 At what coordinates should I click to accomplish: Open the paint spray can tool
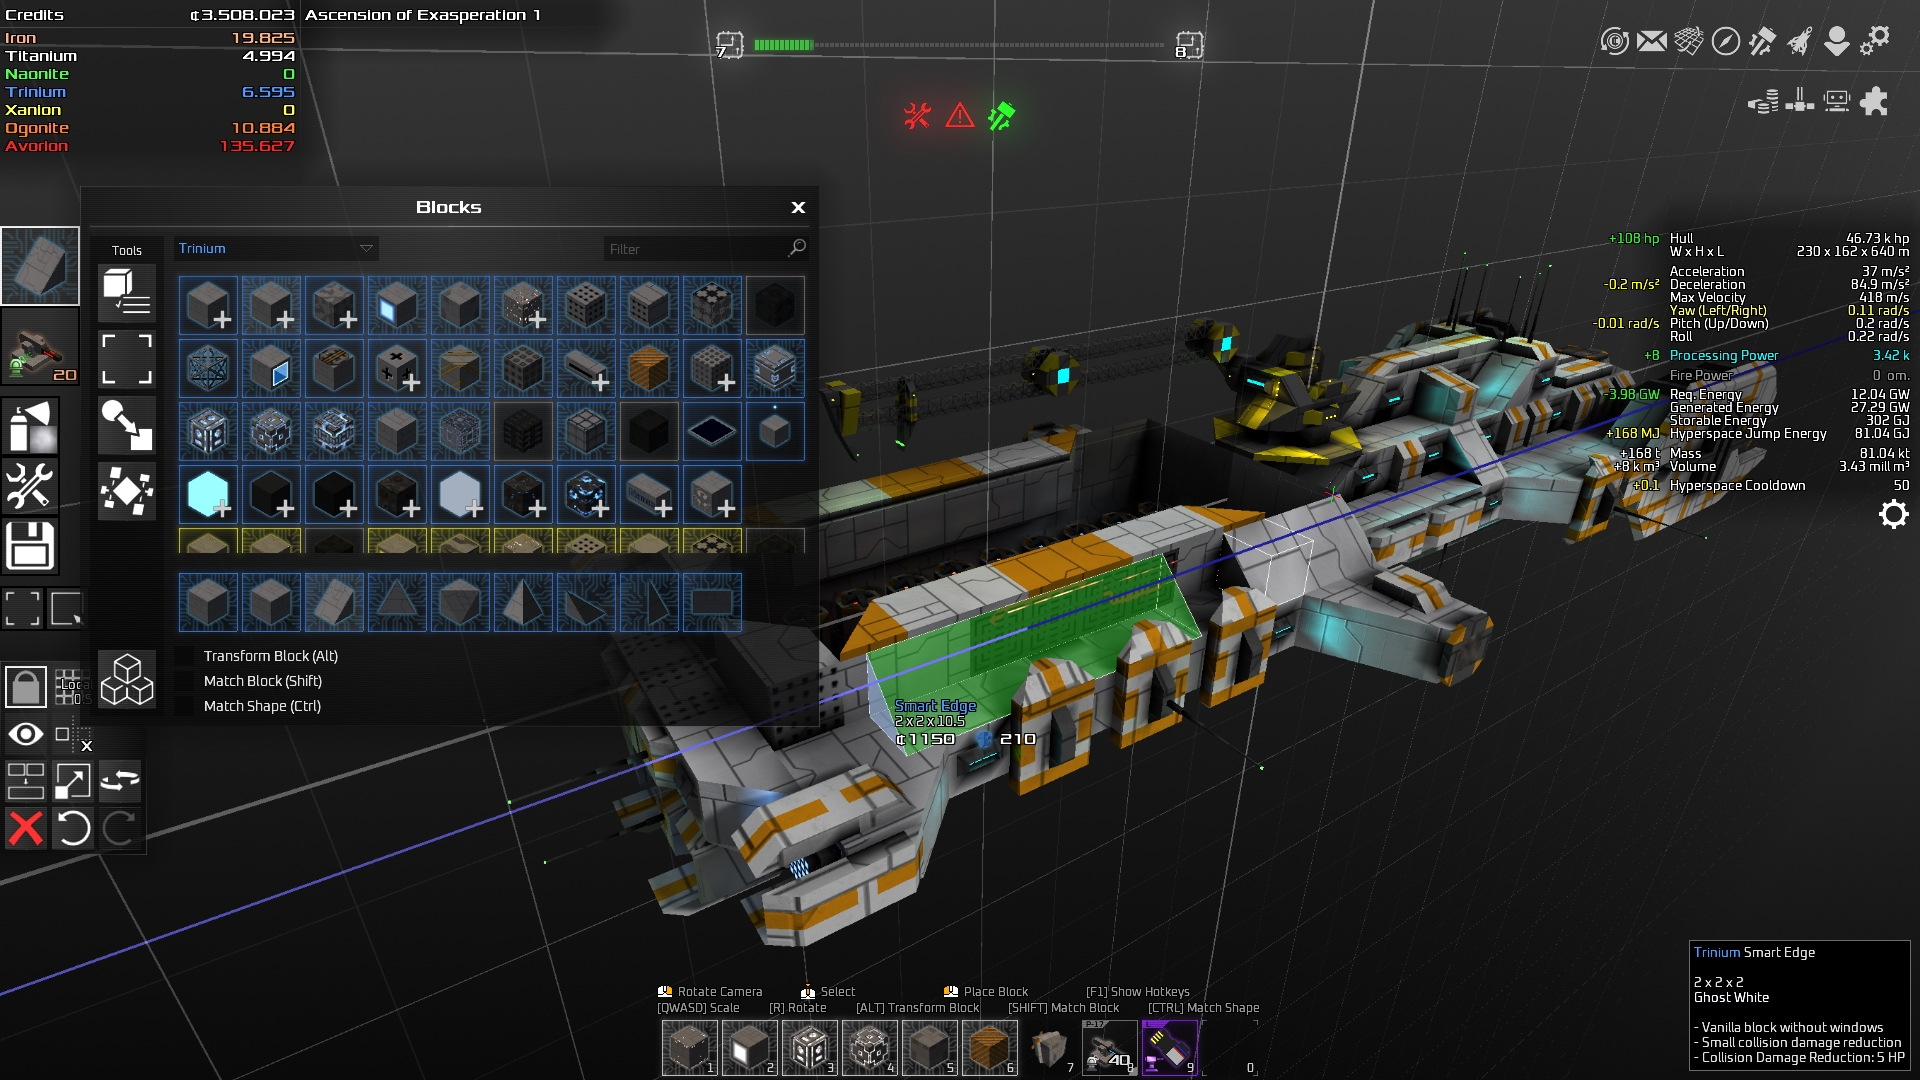[30, 427]
